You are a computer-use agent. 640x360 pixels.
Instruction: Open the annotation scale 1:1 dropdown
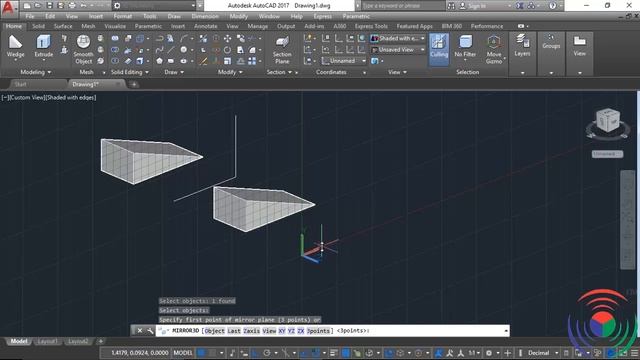[x=474, y=353]
